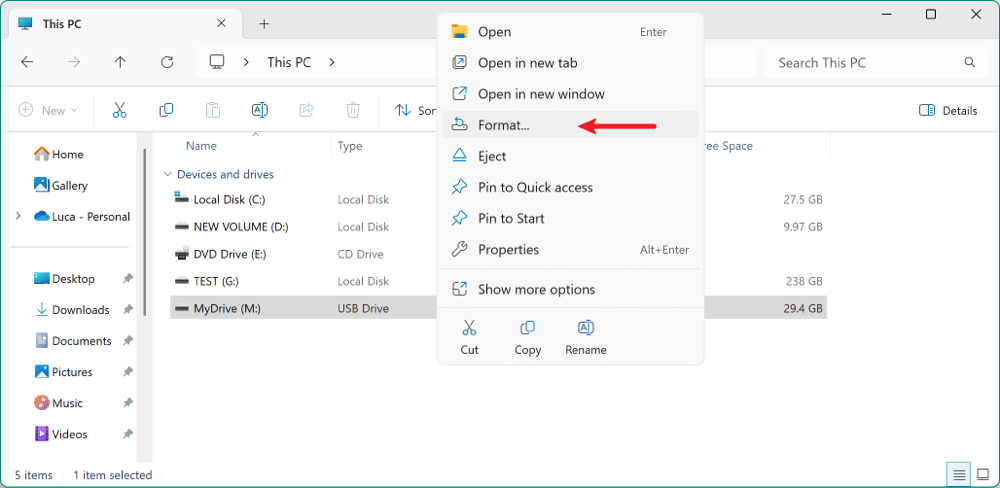Click the Search This PC field

(874, 63)
